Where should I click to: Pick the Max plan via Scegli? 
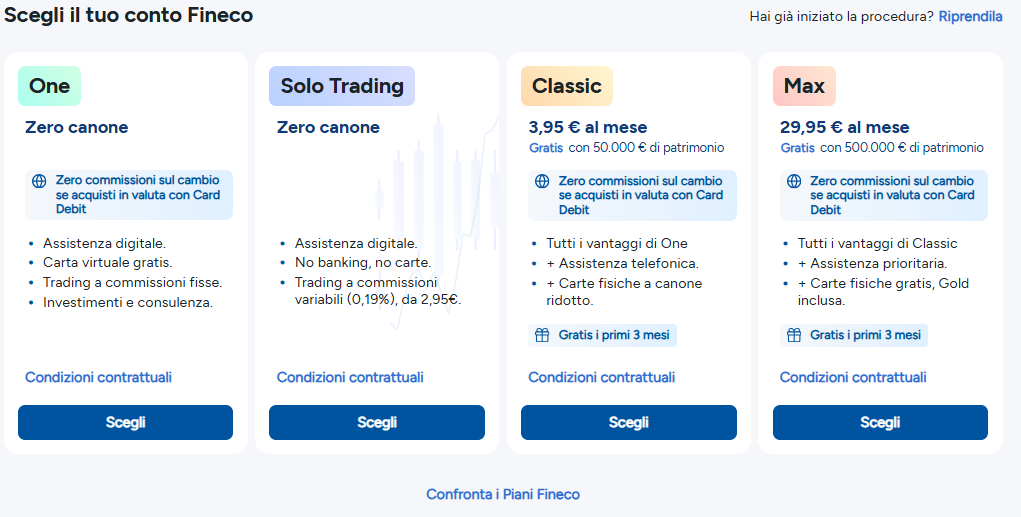880,422
